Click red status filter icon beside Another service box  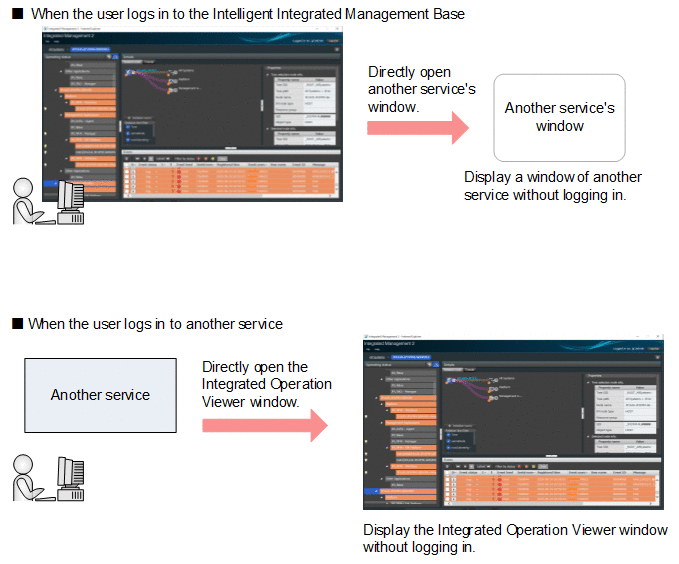pos(520,467)
